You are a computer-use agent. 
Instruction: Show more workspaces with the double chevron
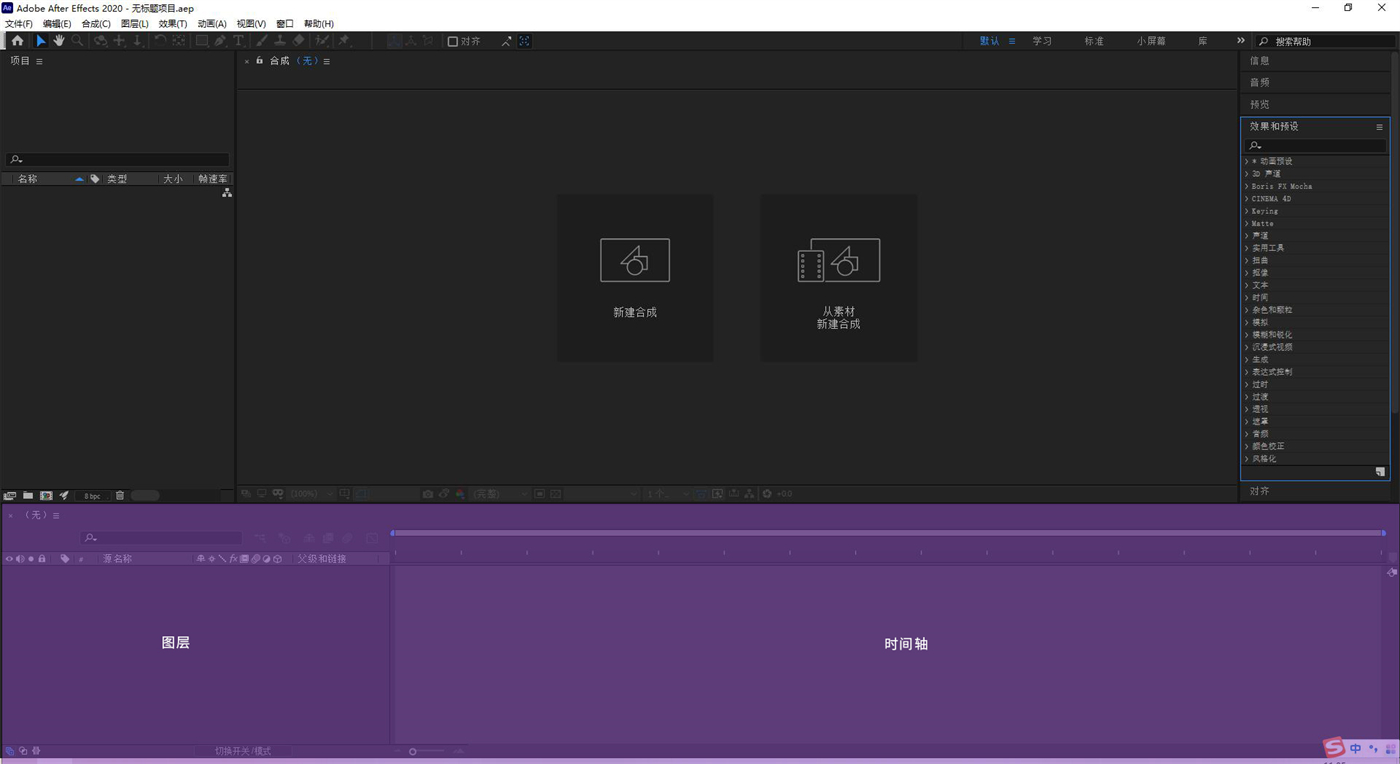[1240, 41]
